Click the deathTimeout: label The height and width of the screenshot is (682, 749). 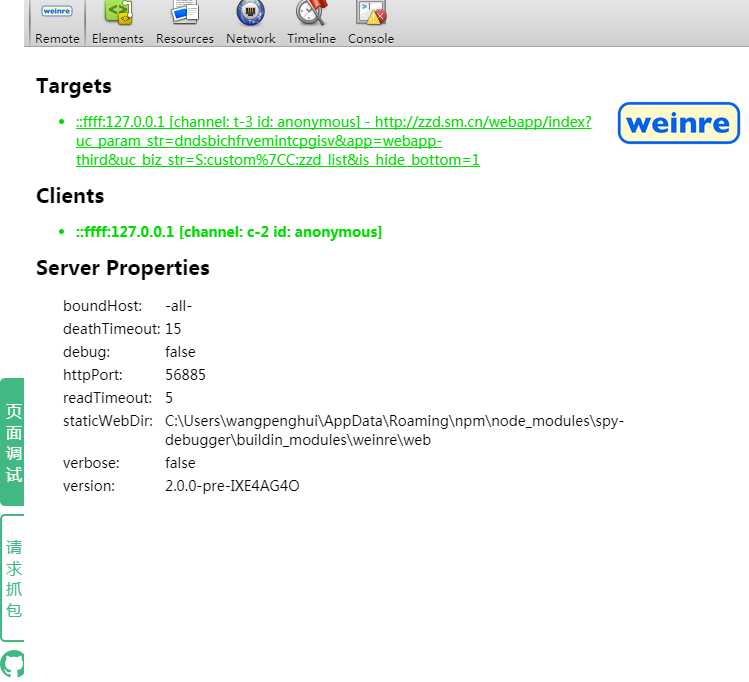111,329
